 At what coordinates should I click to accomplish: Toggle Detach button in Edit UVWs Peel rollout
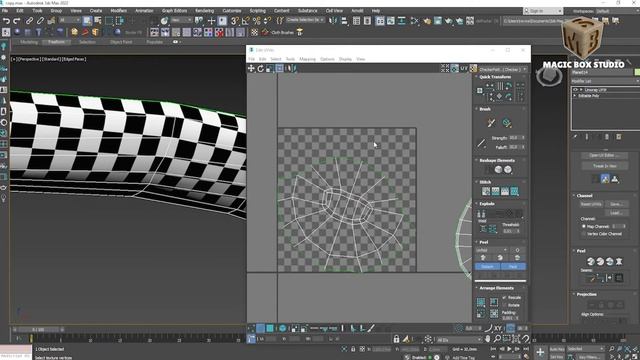[487, 267]
